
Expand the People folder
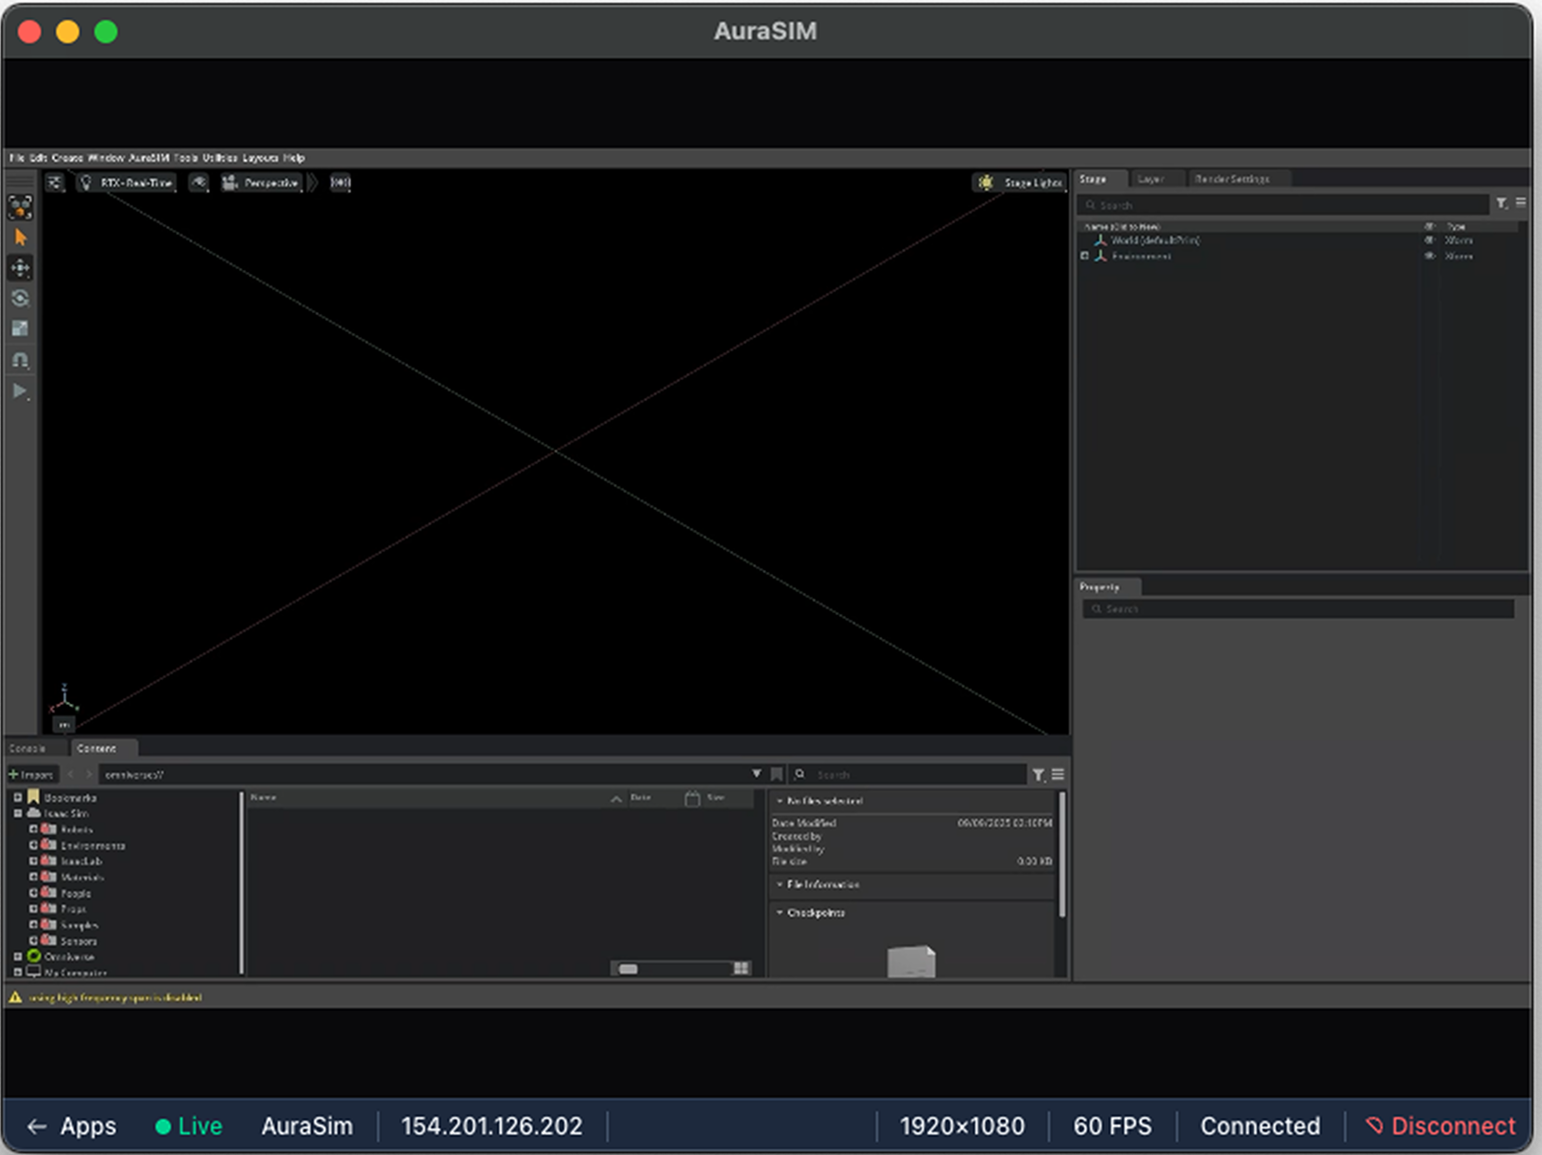click(34, 894)
